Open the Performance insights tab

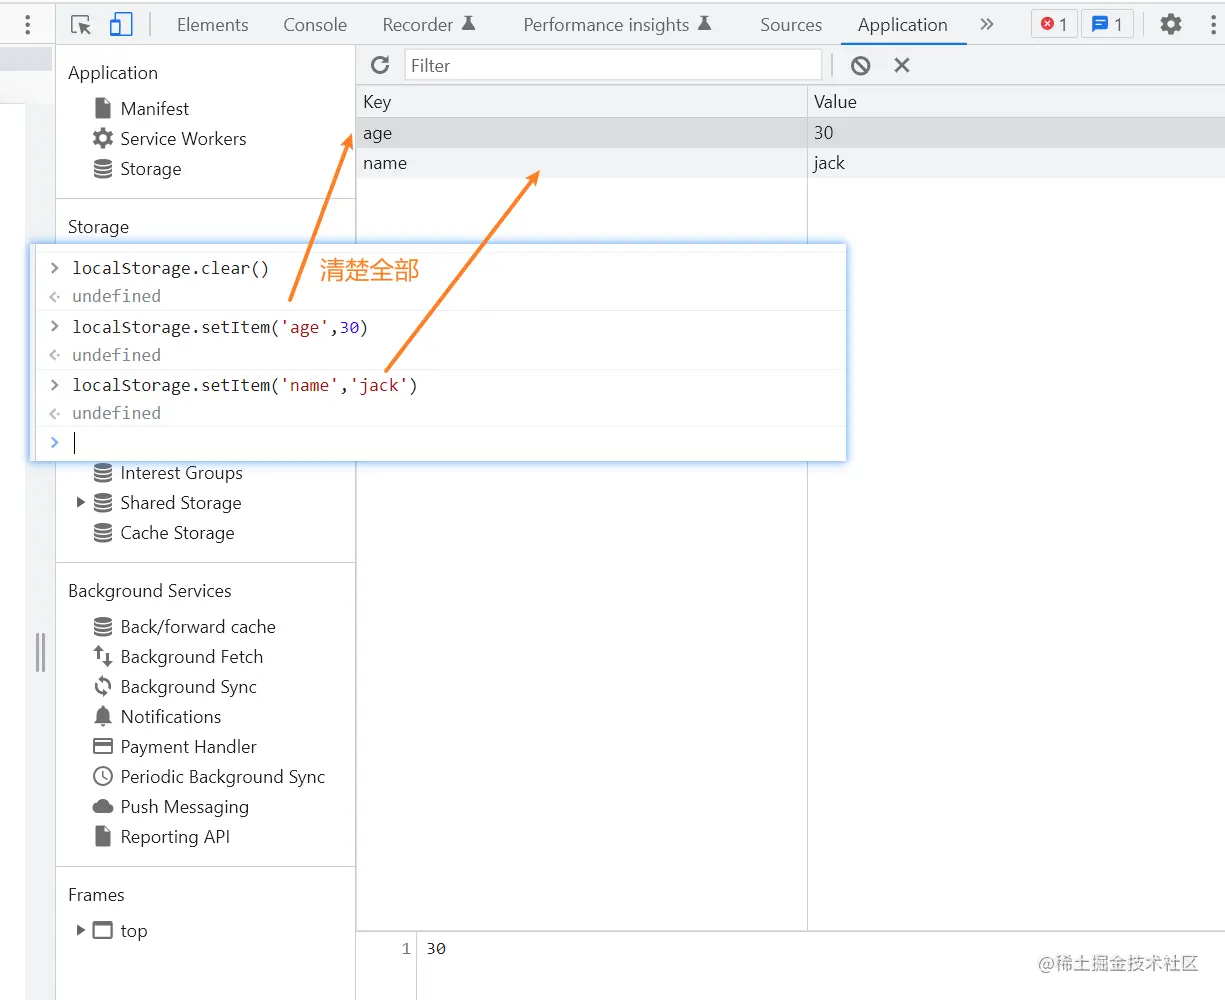click(617, 25)
